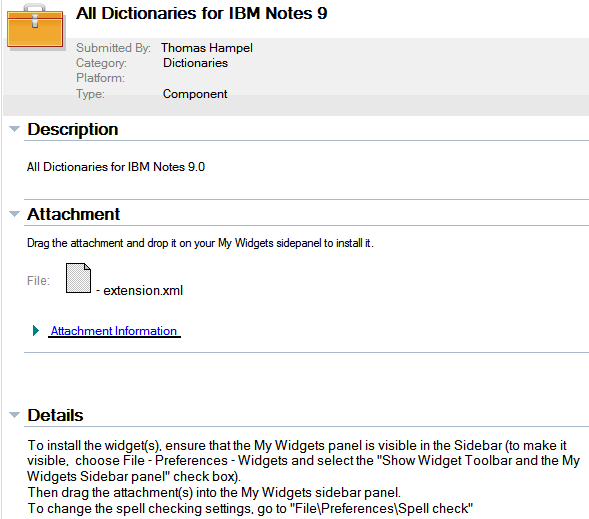This screenshot has width=589, height=519.
Task: Click the Submitted By label
Action: (113, 48)
